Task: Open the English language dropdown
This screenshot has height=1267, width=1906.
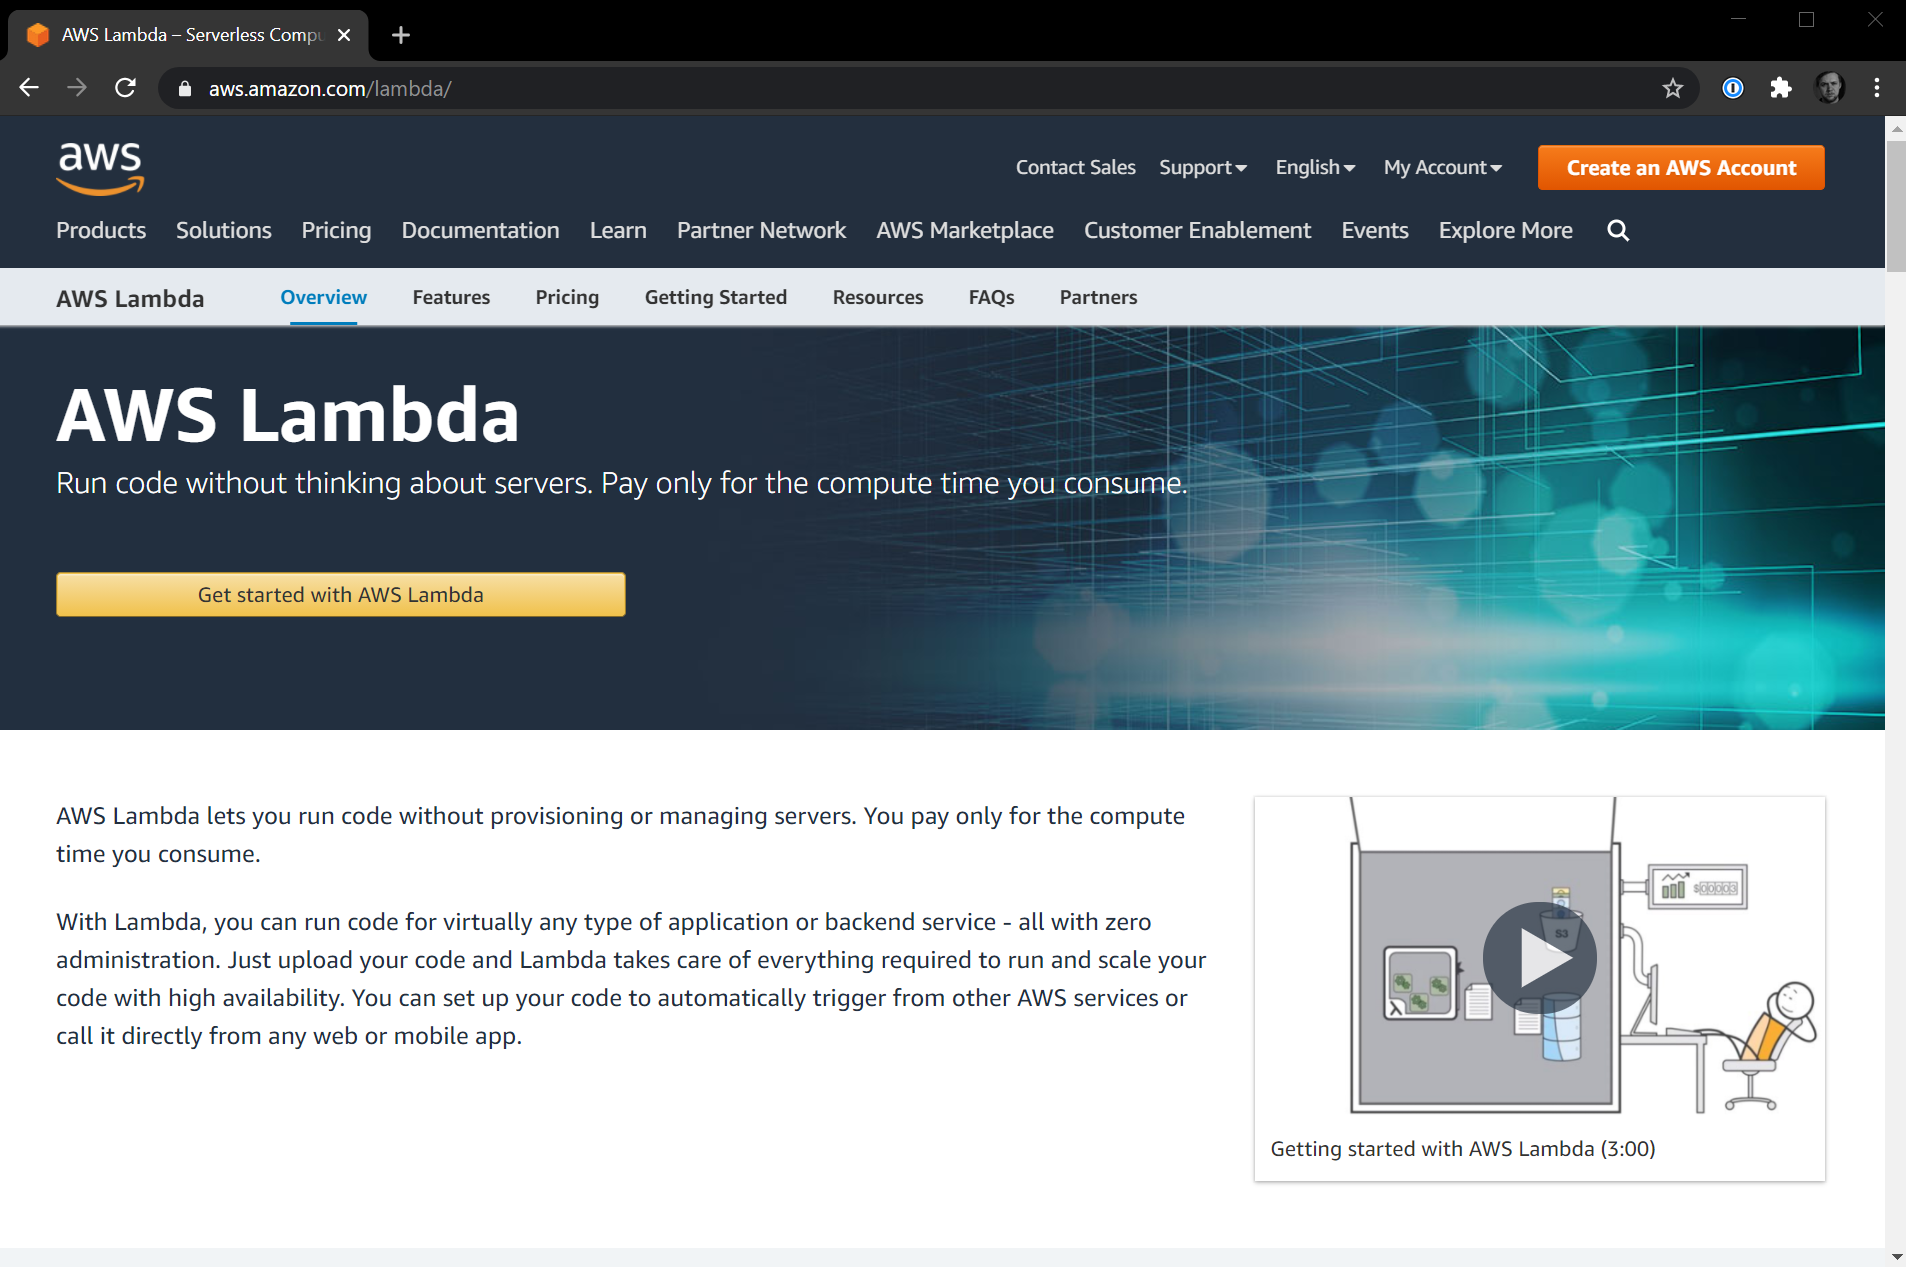Action: [1315, 168]
